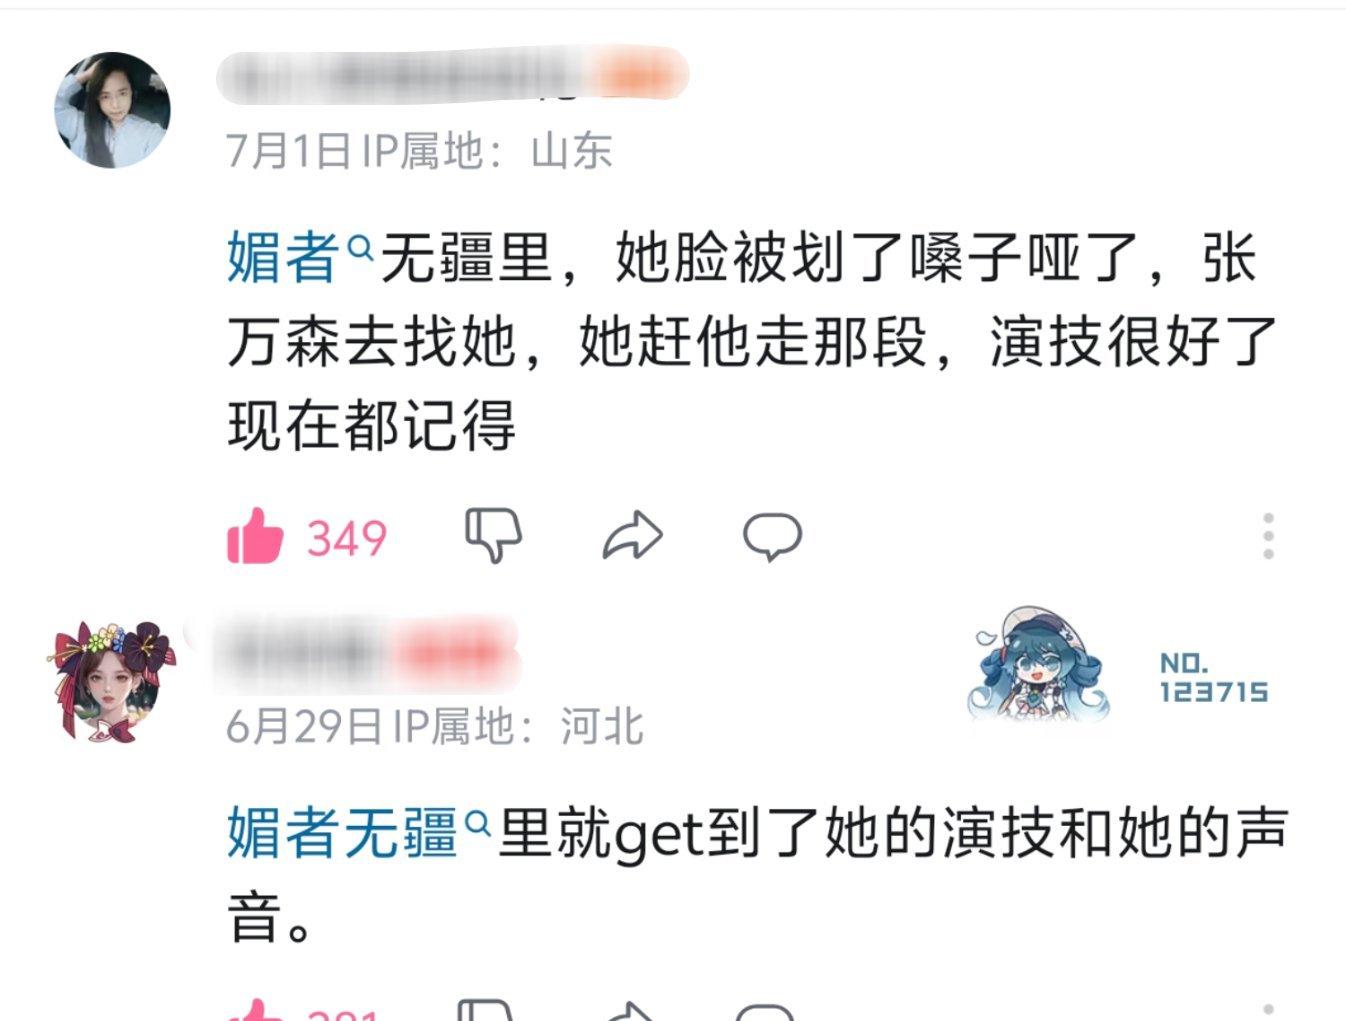Open the blue-haired chibi fan badge
The width and height of the screenshot is (1346, 1021).
(x=1040, y=664)
